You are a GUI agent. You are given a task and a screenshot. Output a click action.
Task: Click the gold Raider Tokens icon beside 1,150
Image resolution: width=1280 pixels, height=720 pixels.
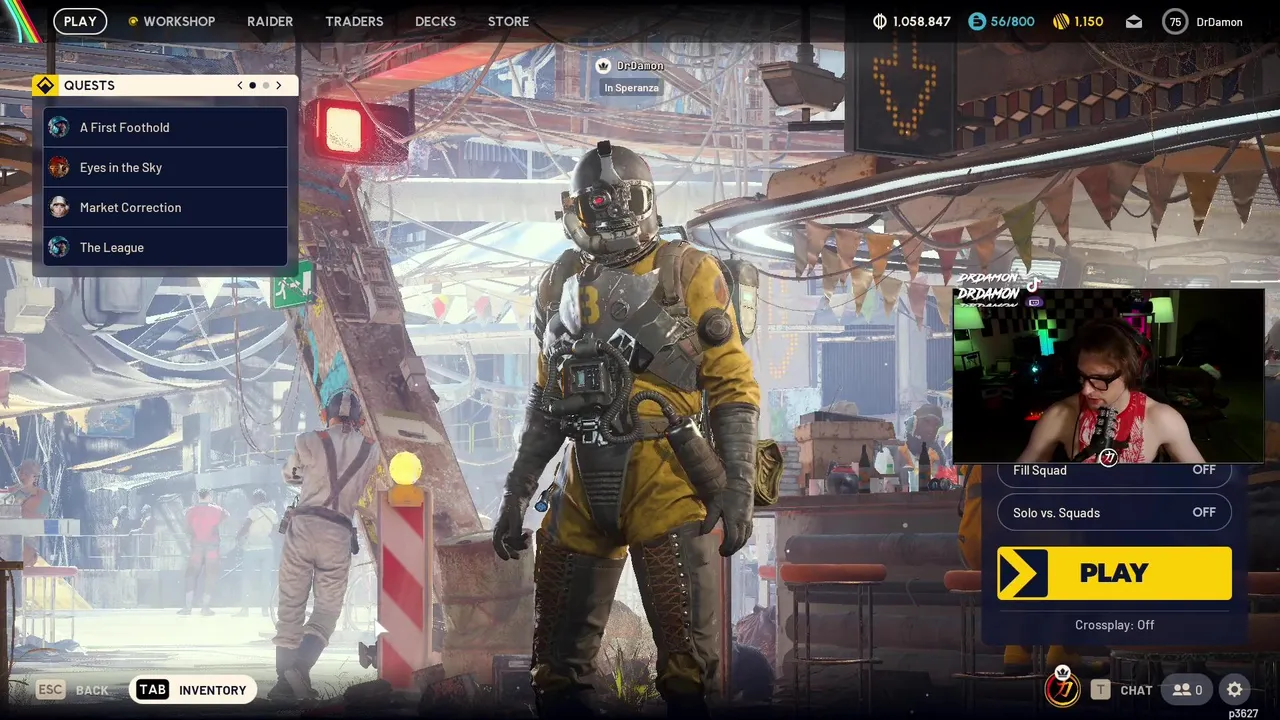(1061, 21)
